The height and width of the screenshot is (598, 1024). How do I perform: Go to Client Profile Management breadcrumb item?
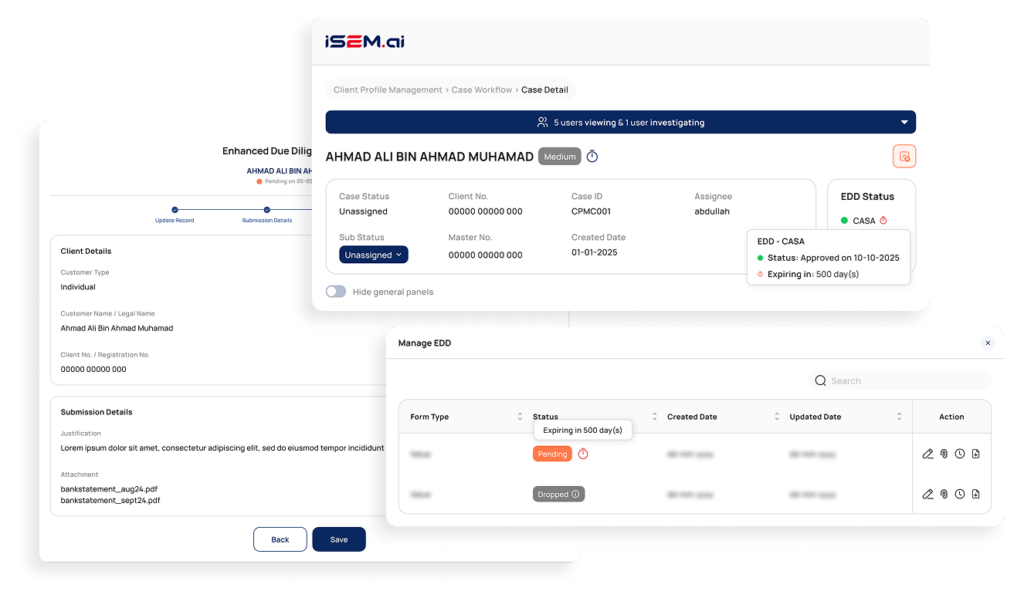386,89
